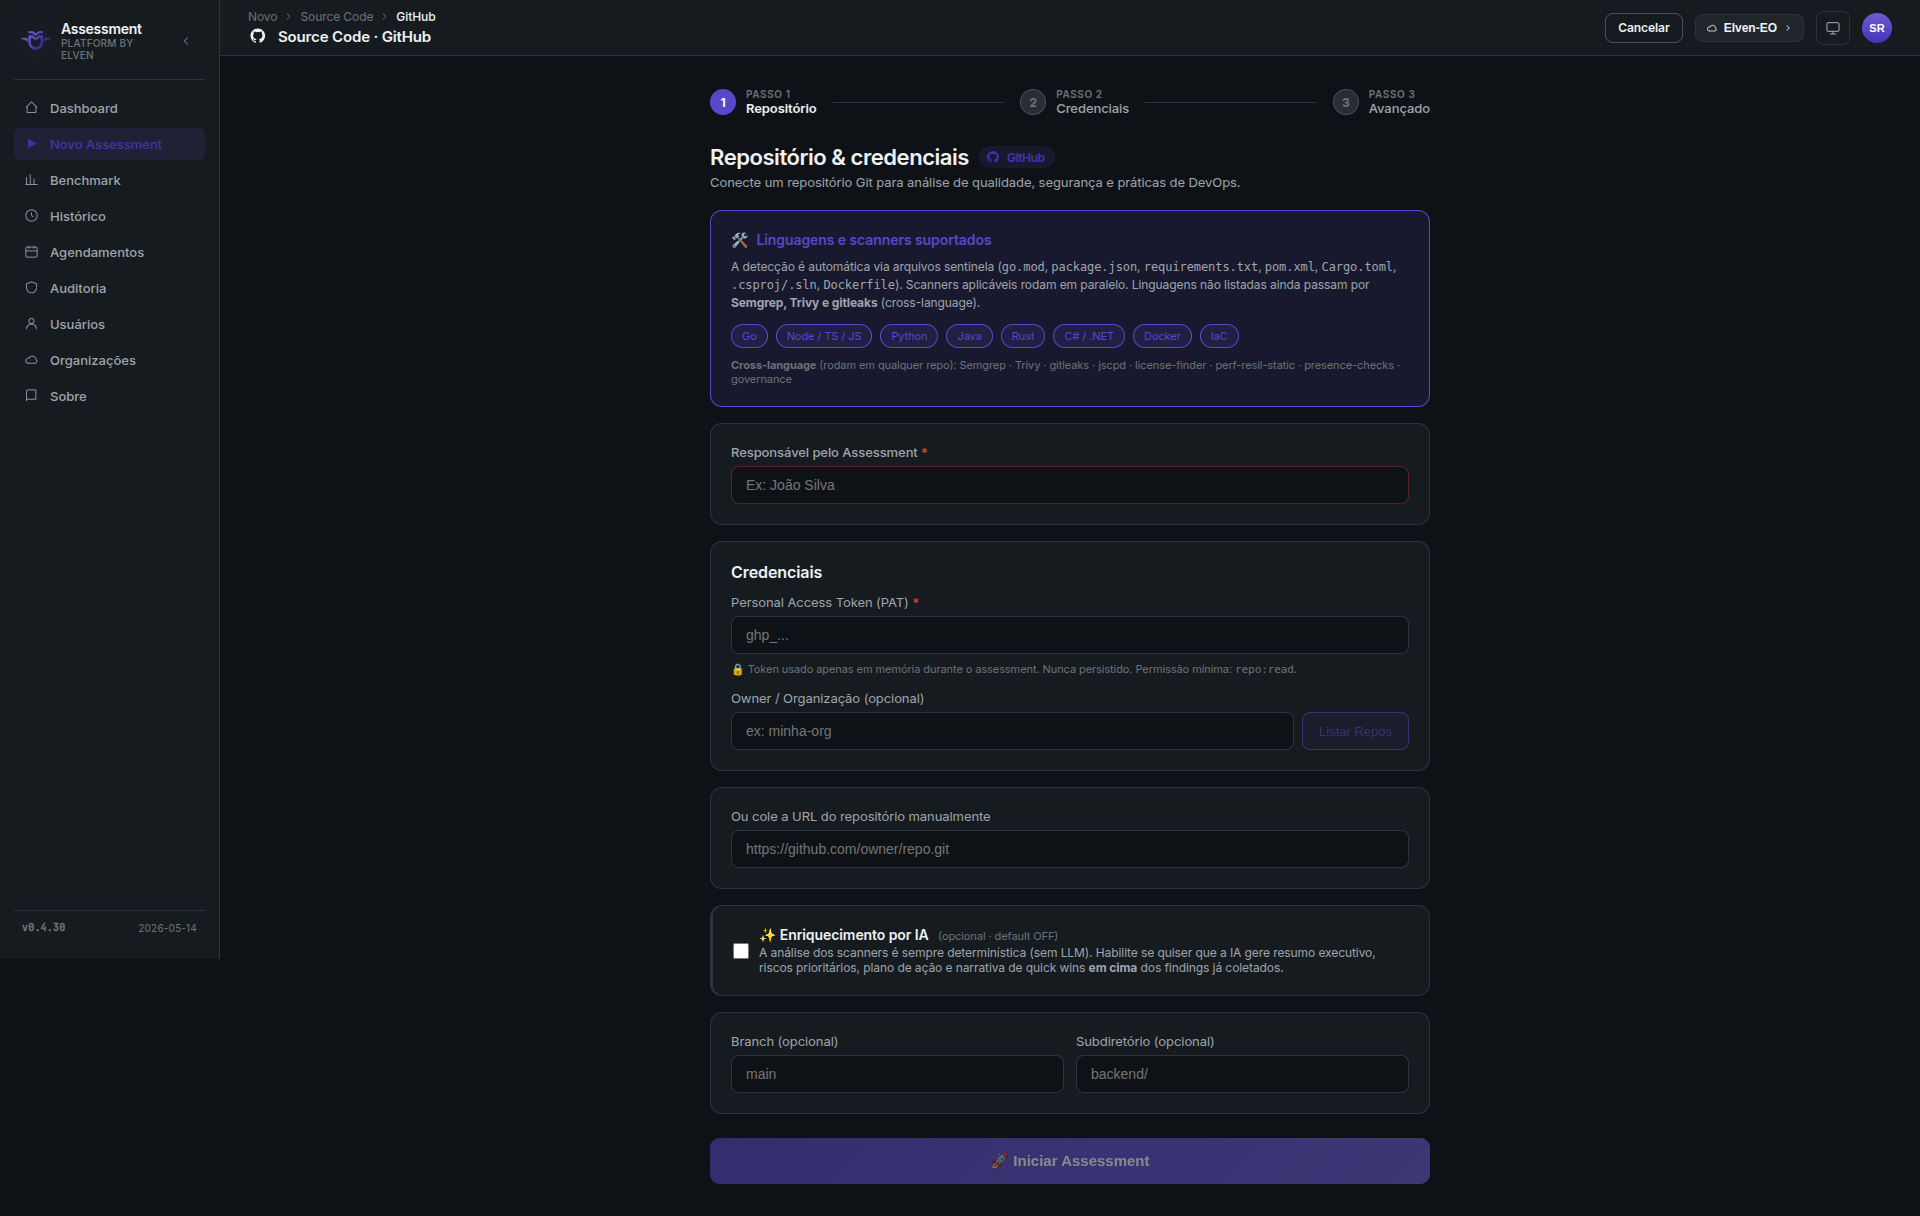The height and width of the screenshot is (1216, 1920).
Task: Click the Usuários person icon
Action: tap(31, 324)
